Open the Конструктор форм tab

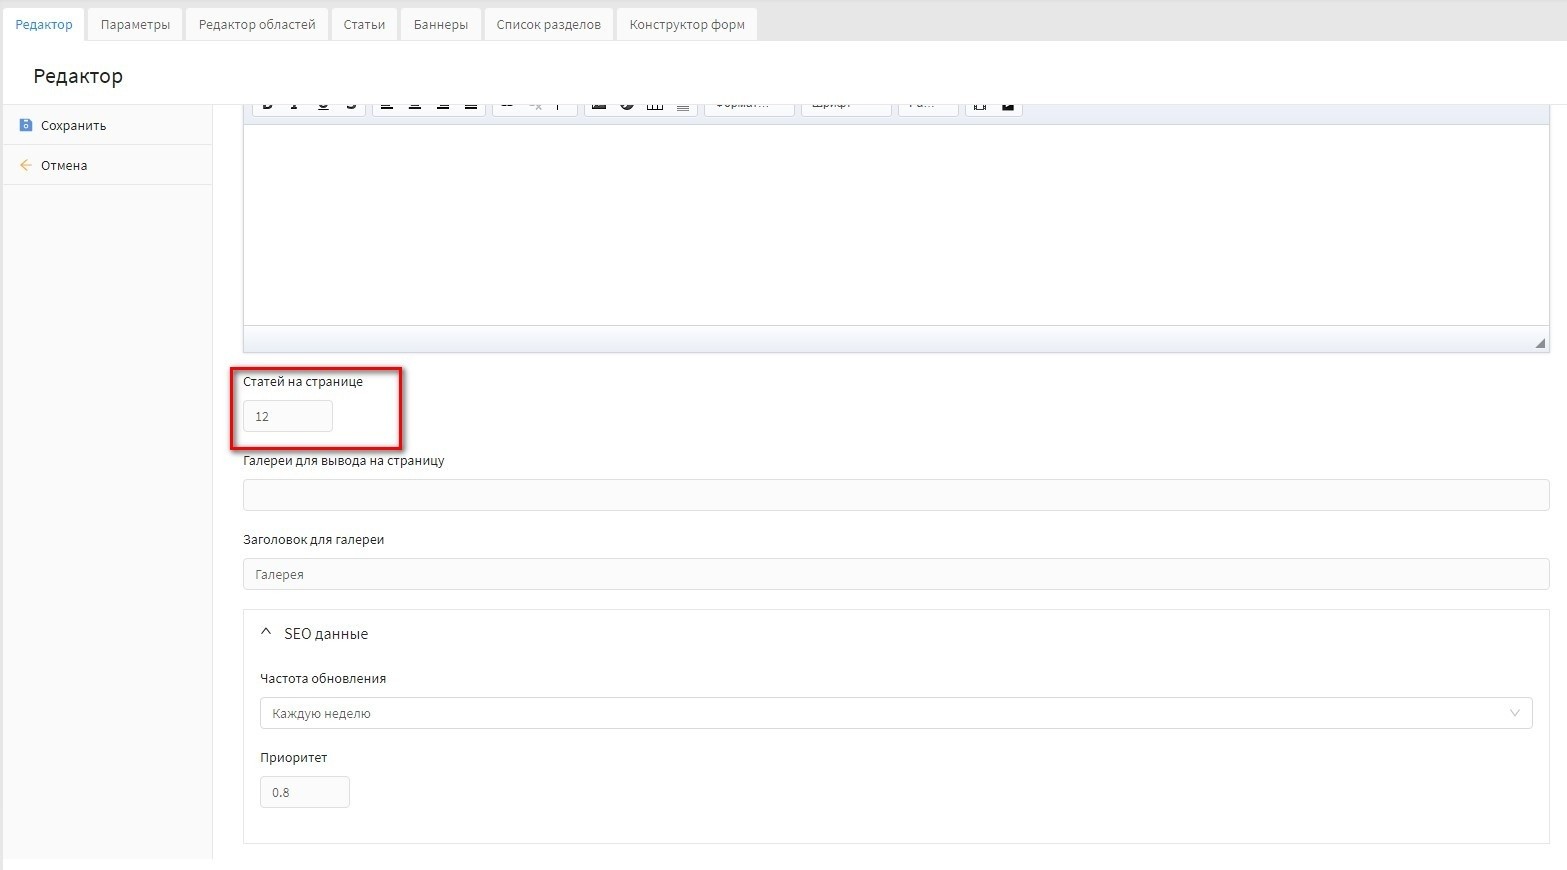(x=687, y=24)
